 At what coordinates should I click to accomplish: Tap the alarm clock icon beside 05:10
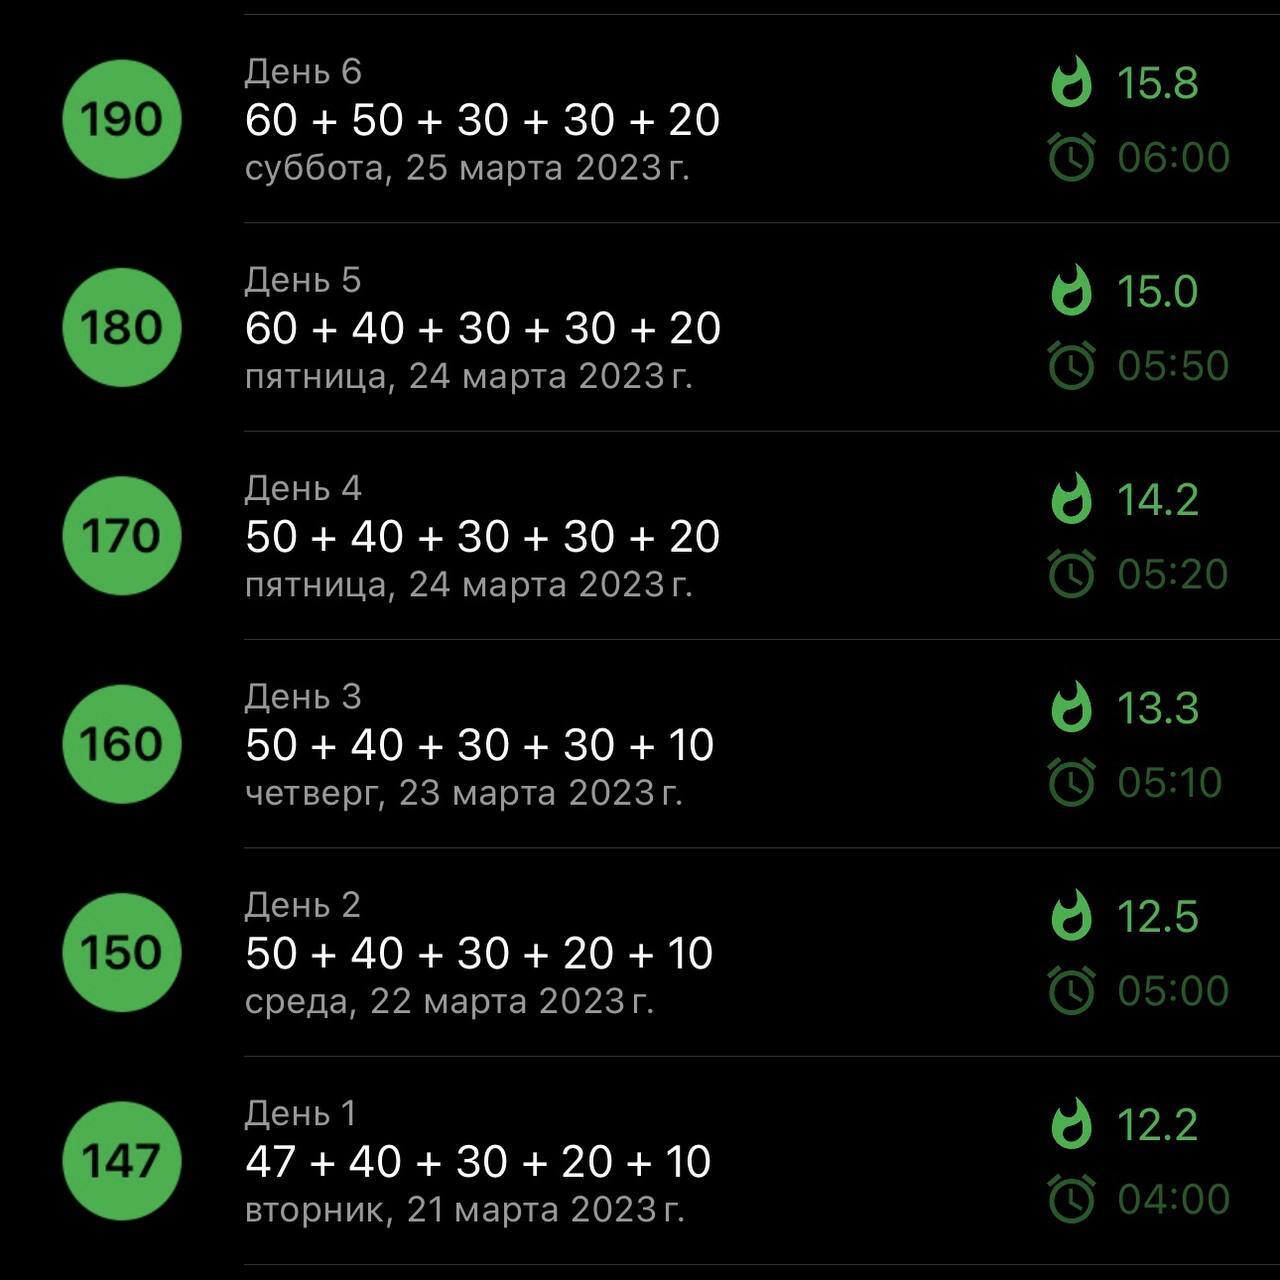(x=1071, y=782)
